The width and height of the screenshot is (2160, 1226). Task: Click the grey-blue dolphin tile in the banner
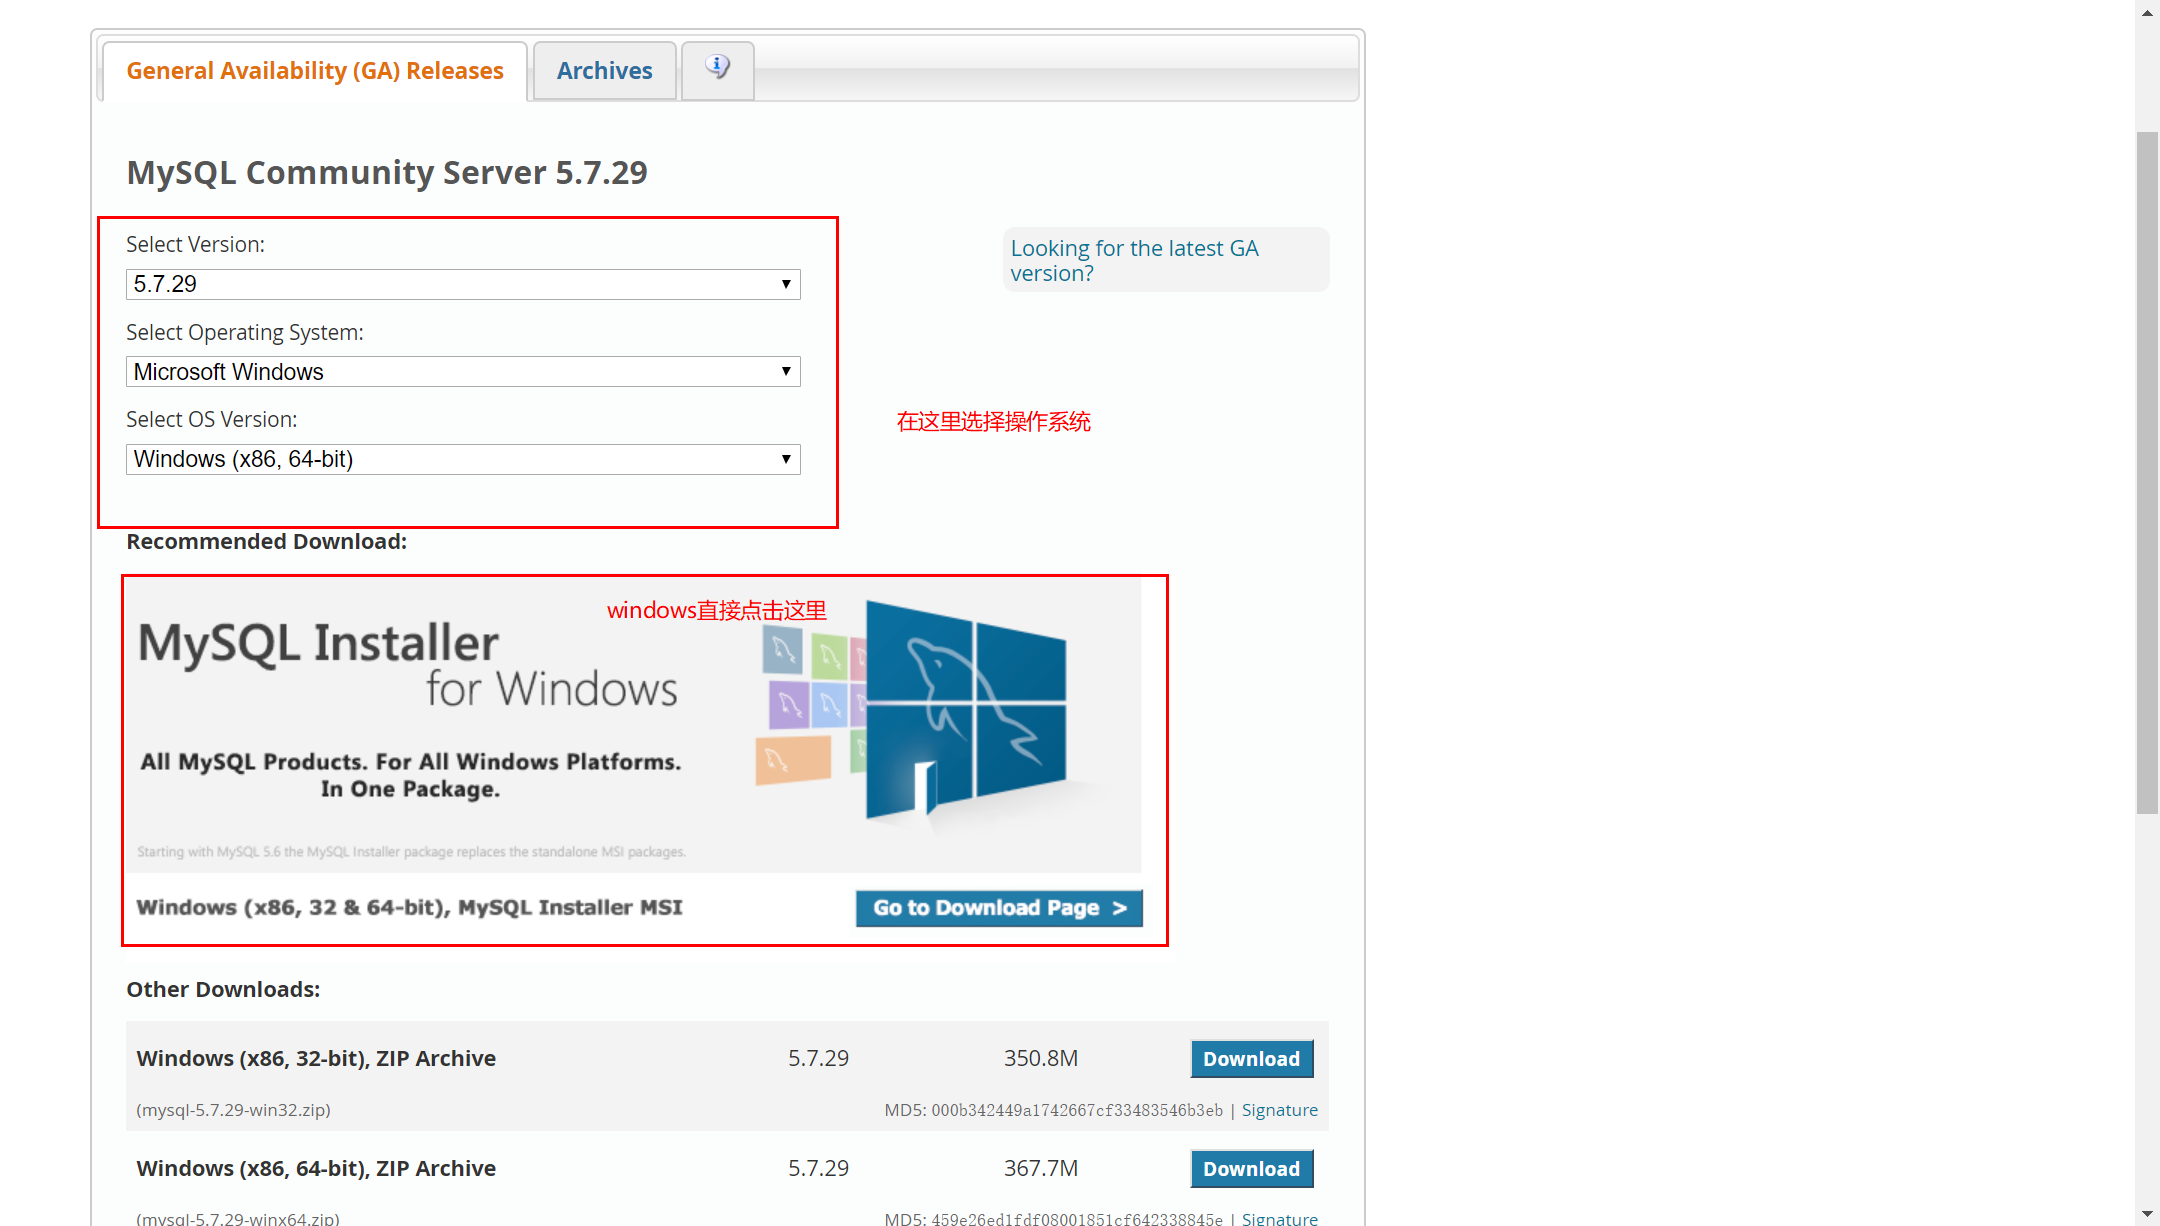pos(783,651)
